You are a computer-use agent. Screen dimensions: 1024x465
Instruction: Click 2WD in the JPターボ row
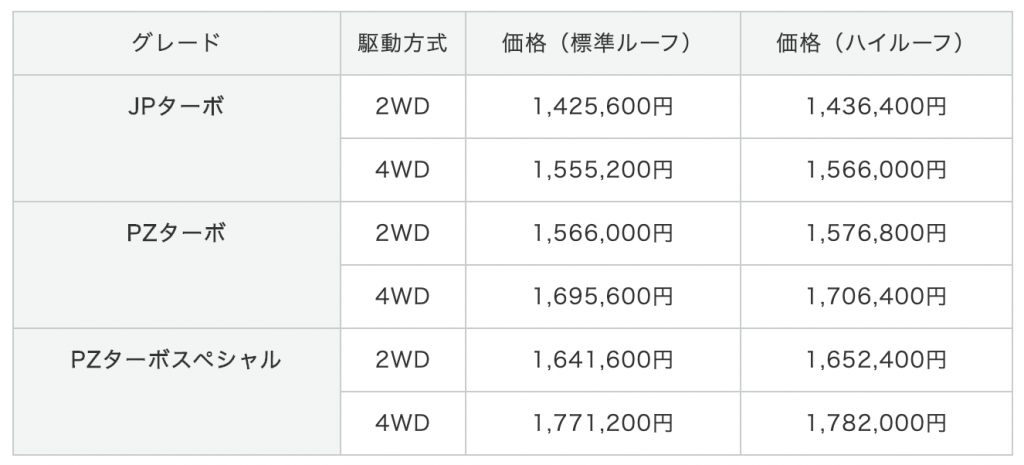[x=402, y=107]
